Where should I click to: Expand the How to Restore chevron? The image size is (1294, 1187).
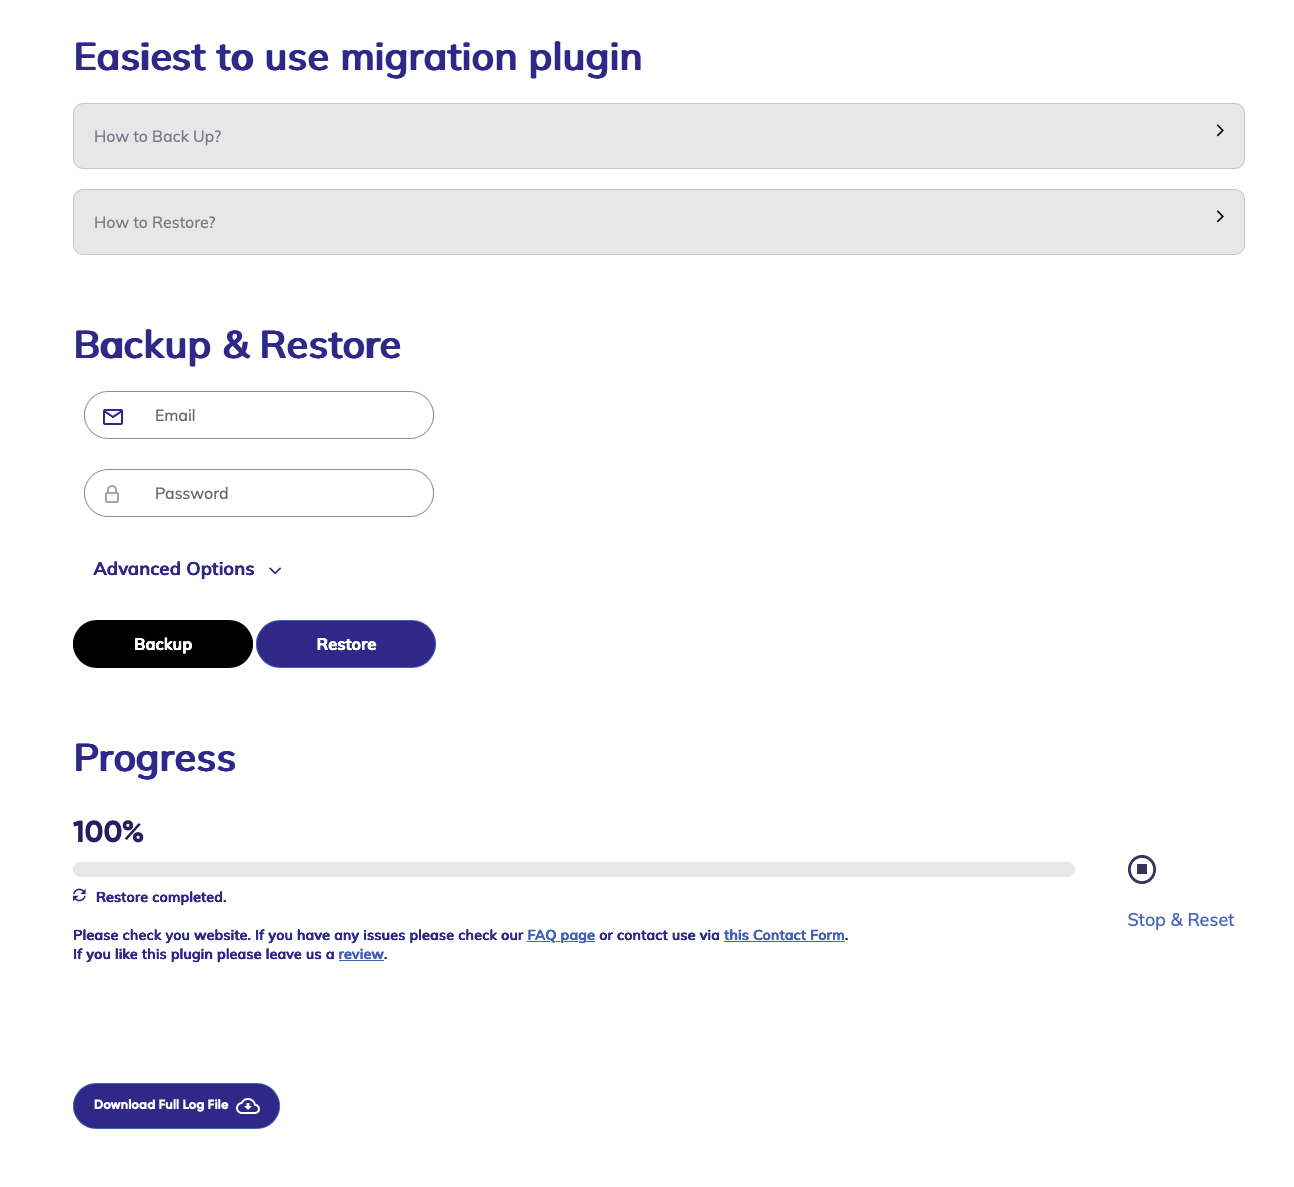(1219, 217)
